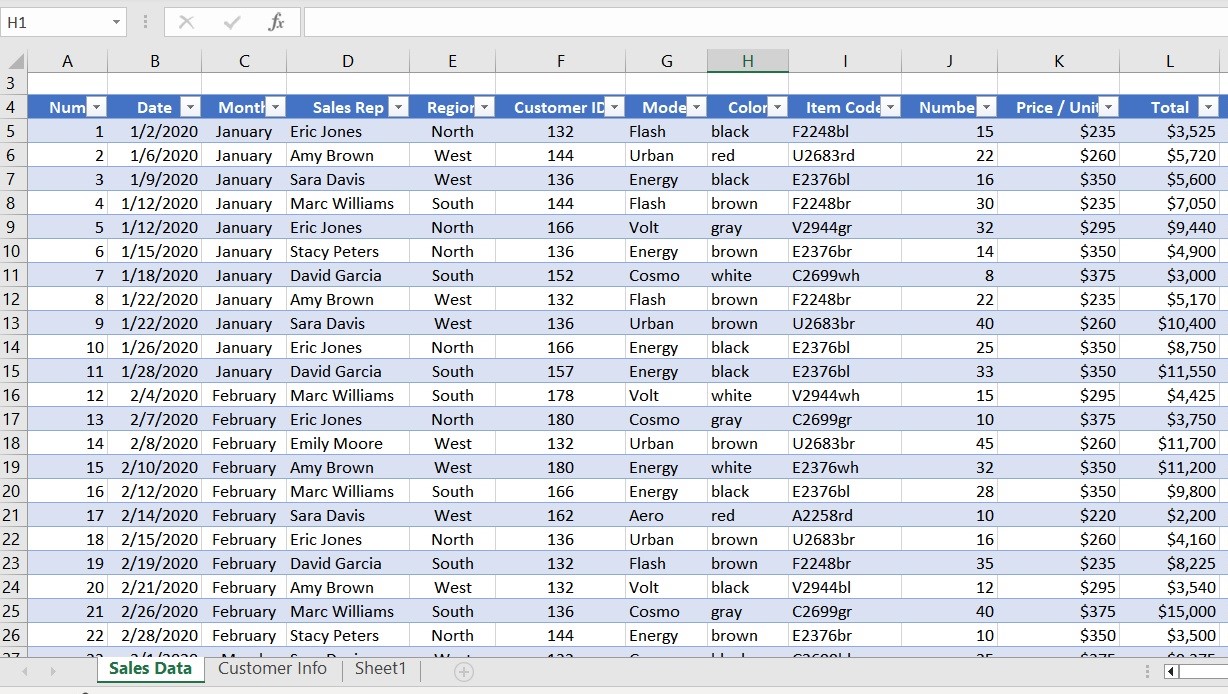Click cell with Eric Jones in row 5
The width and height of the screenshot is (1228, 694).
click(x=348, y=131)
